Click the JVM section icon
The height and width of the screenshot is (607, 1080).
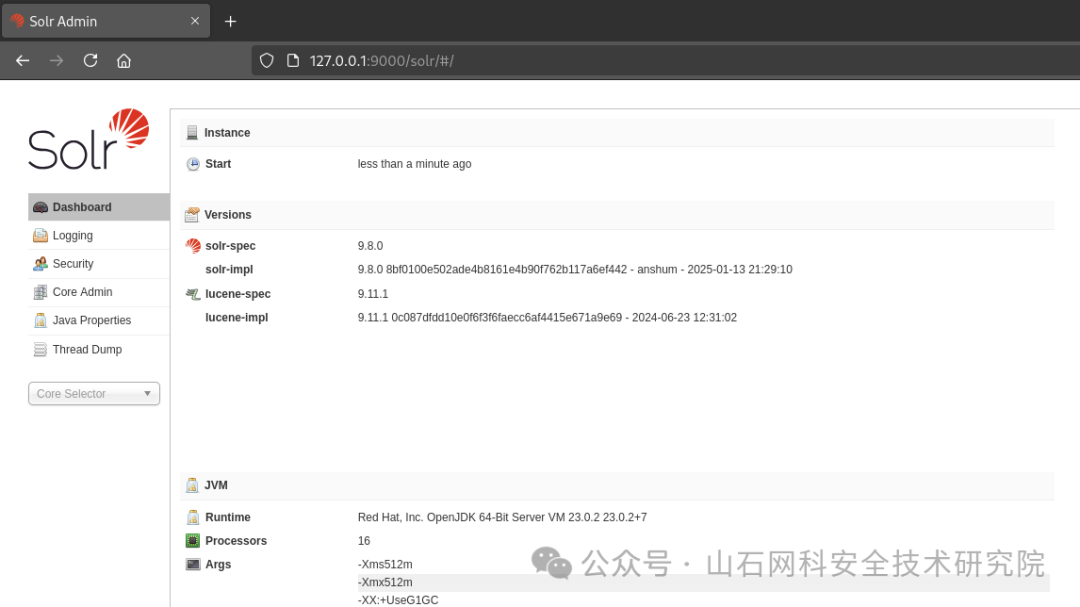[x=192, y=485]
